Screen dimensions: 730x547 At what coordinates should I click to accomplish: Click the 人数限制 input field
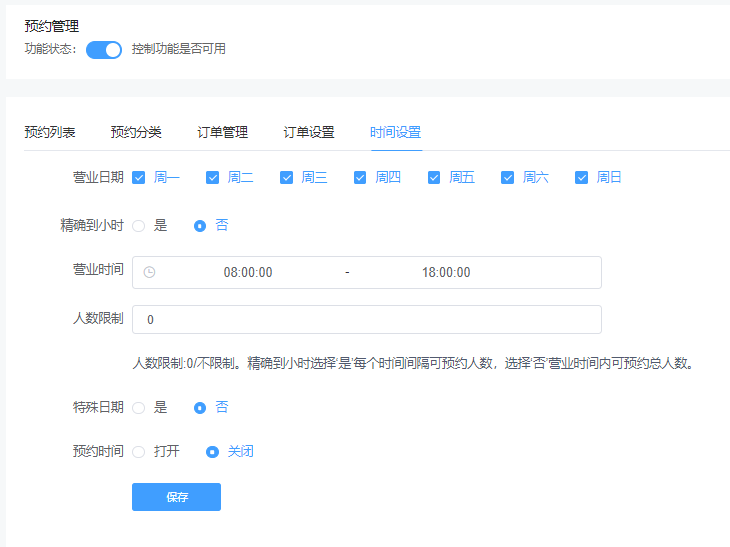pyautogui.click(x=367, y=320)
